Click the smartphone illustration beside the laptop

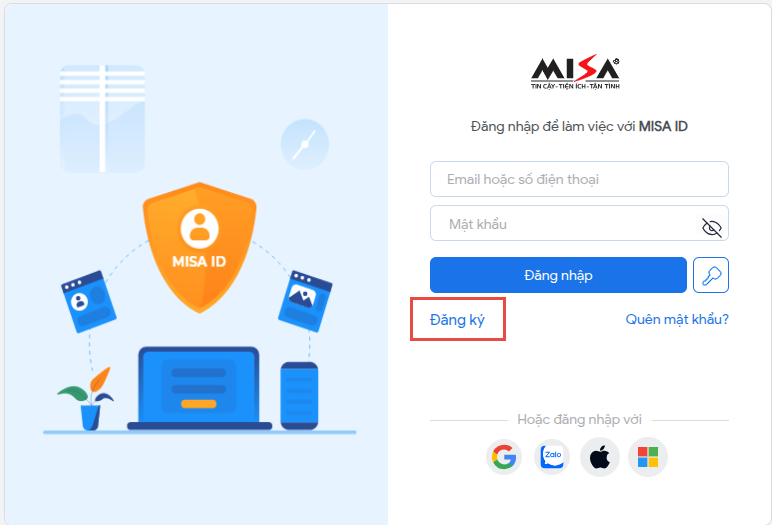coord(299,396)
